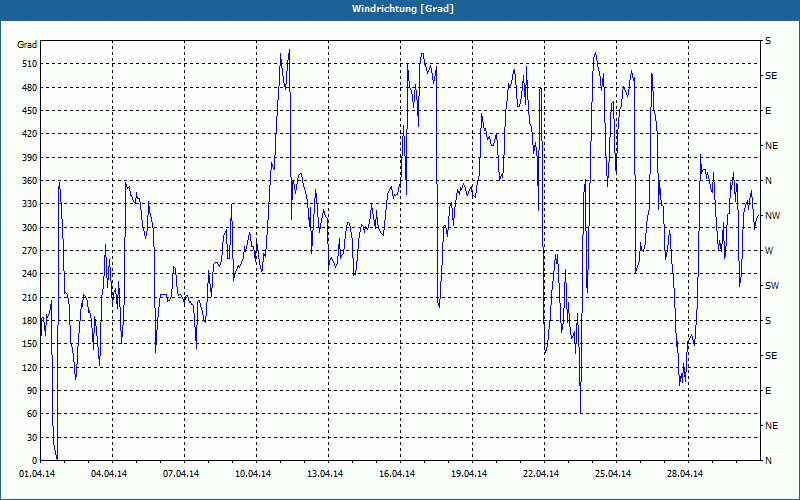Click the 300 y-axis value

click(30, 227)
